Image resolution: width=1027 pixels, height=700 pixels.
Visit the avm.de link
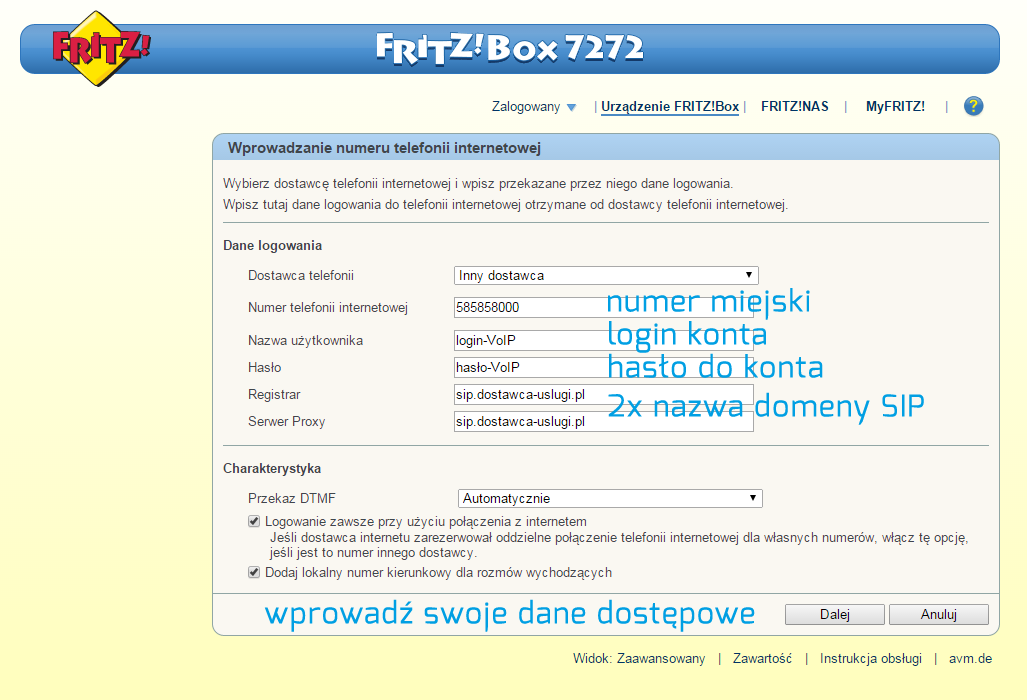[966, 658]
